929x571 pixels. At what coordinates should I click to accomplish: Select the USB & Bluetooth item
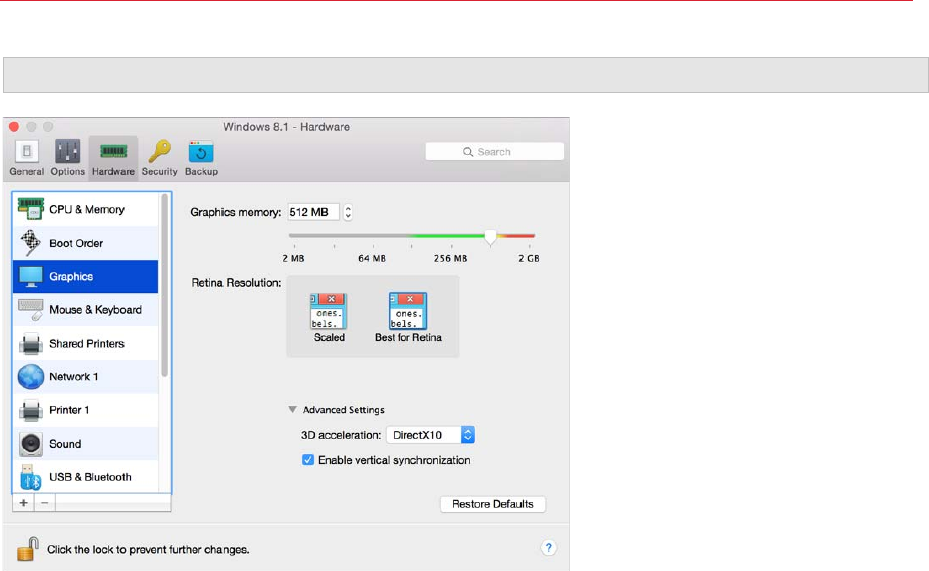(x=85, y=477)
